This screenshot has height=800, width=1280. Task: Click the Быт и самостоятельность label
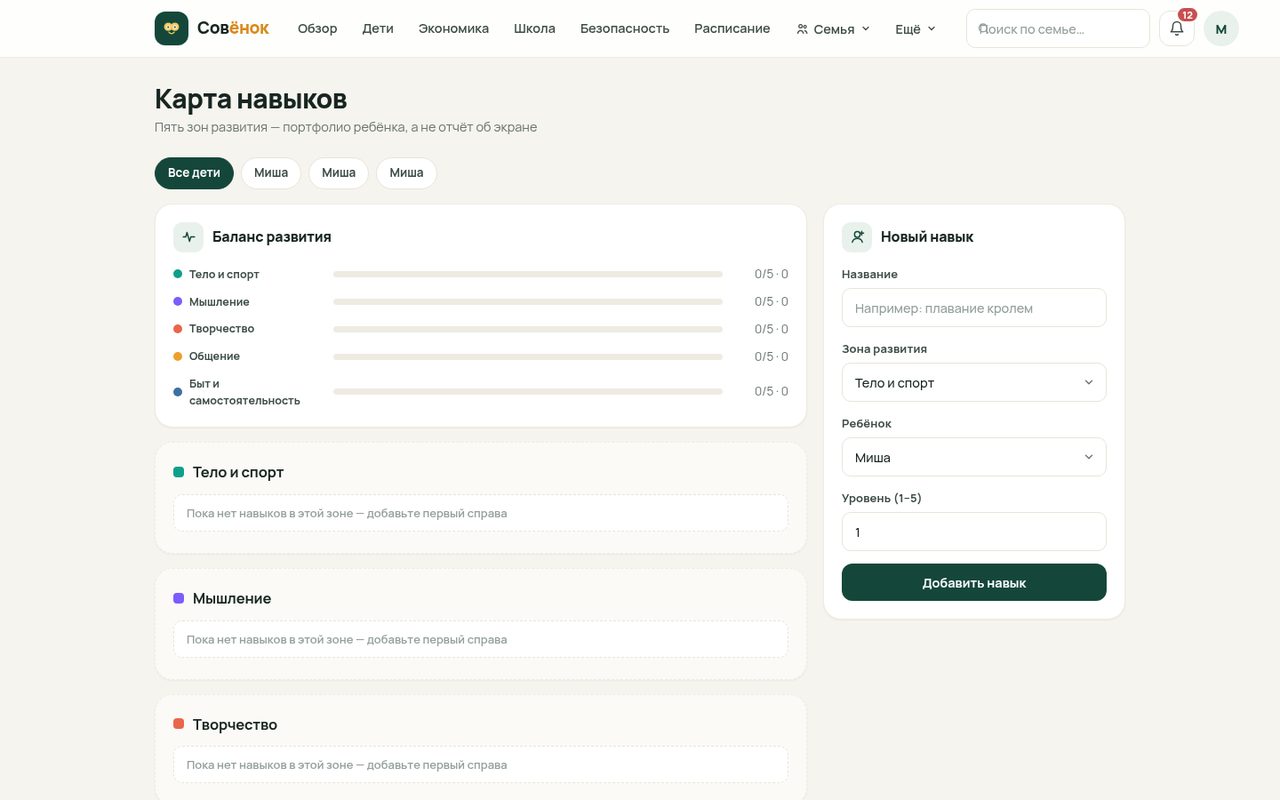[x=244, y=392]
